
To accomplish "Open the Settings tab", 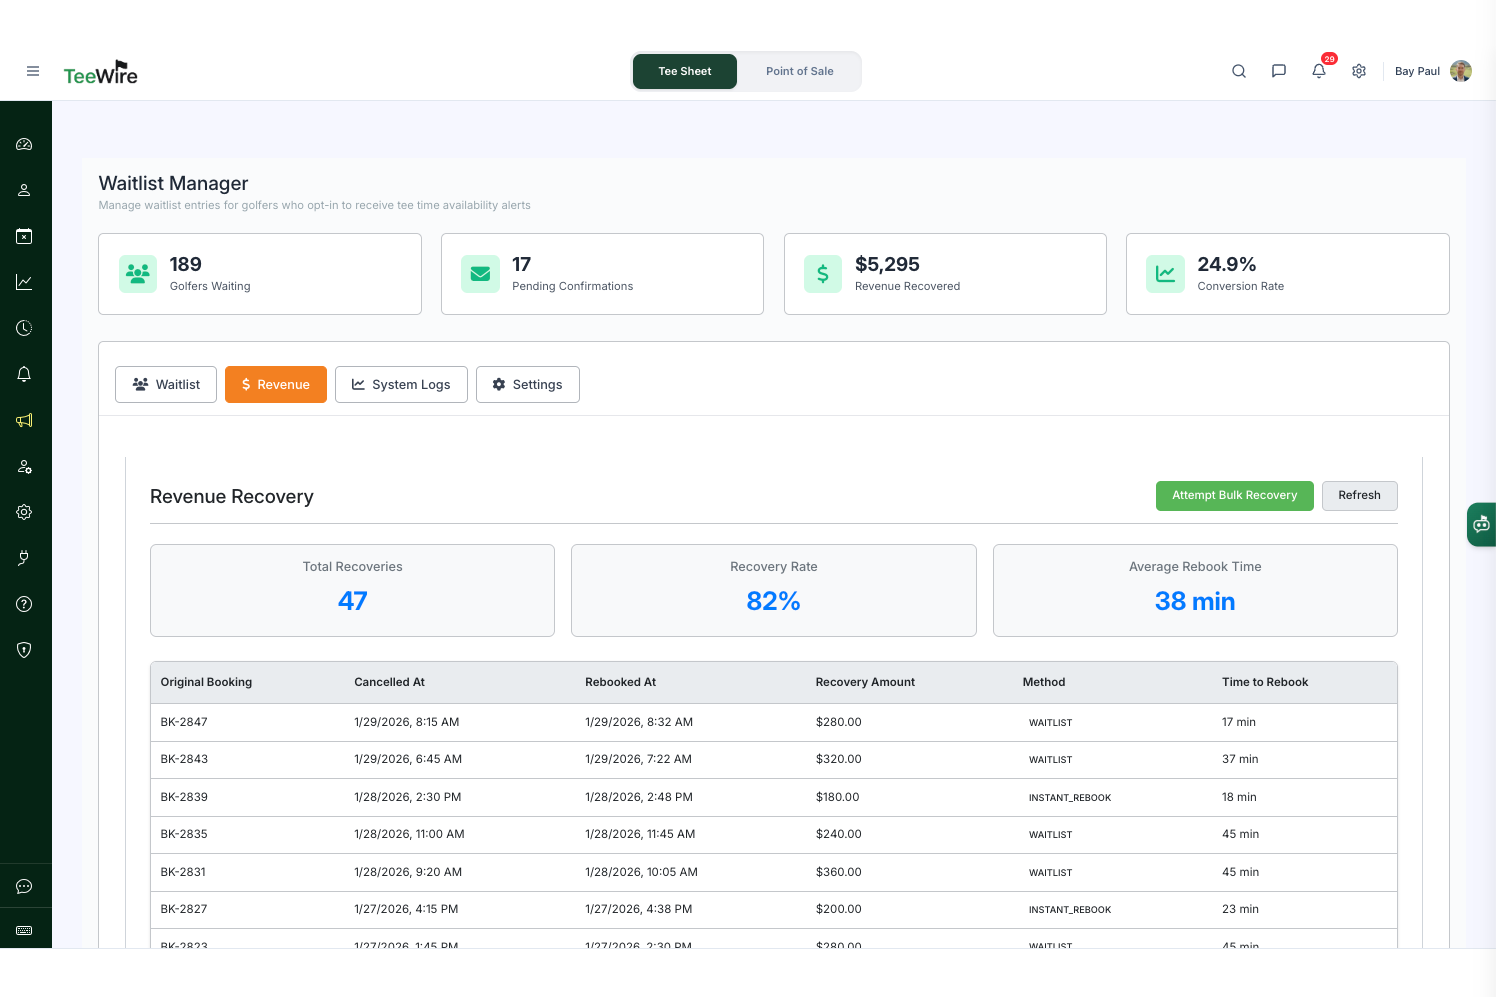I will click(528, 384).
